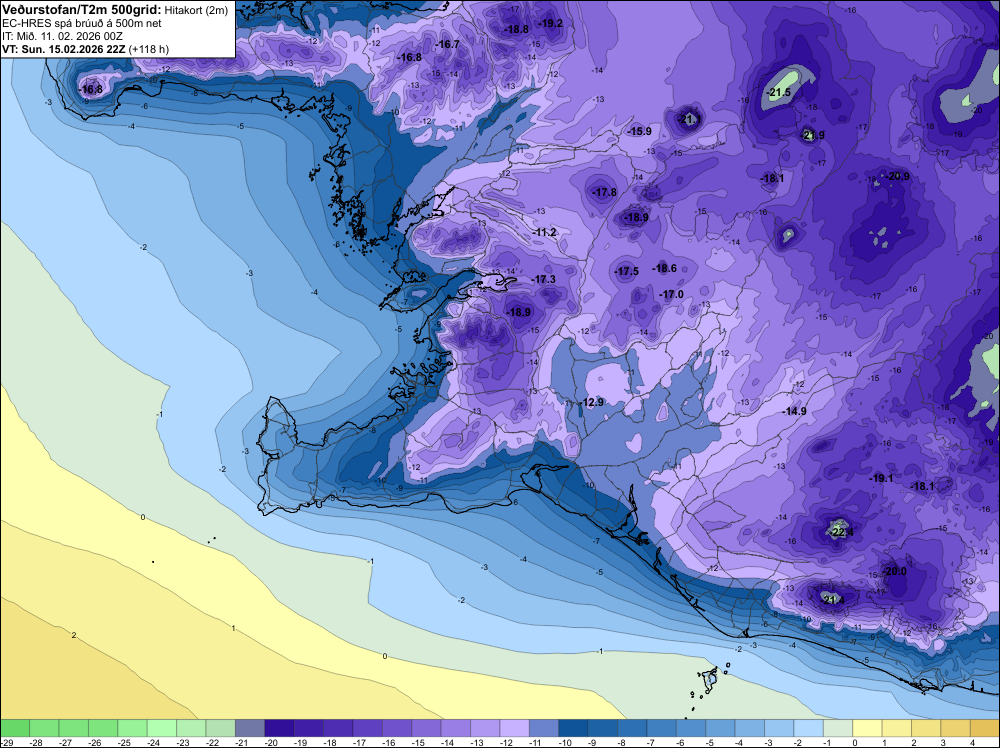Image resolution: width=1000 pixels, height=748 pixels.
Task: Select the -19.1 temperature reading
Action: [x=881, y=478]
